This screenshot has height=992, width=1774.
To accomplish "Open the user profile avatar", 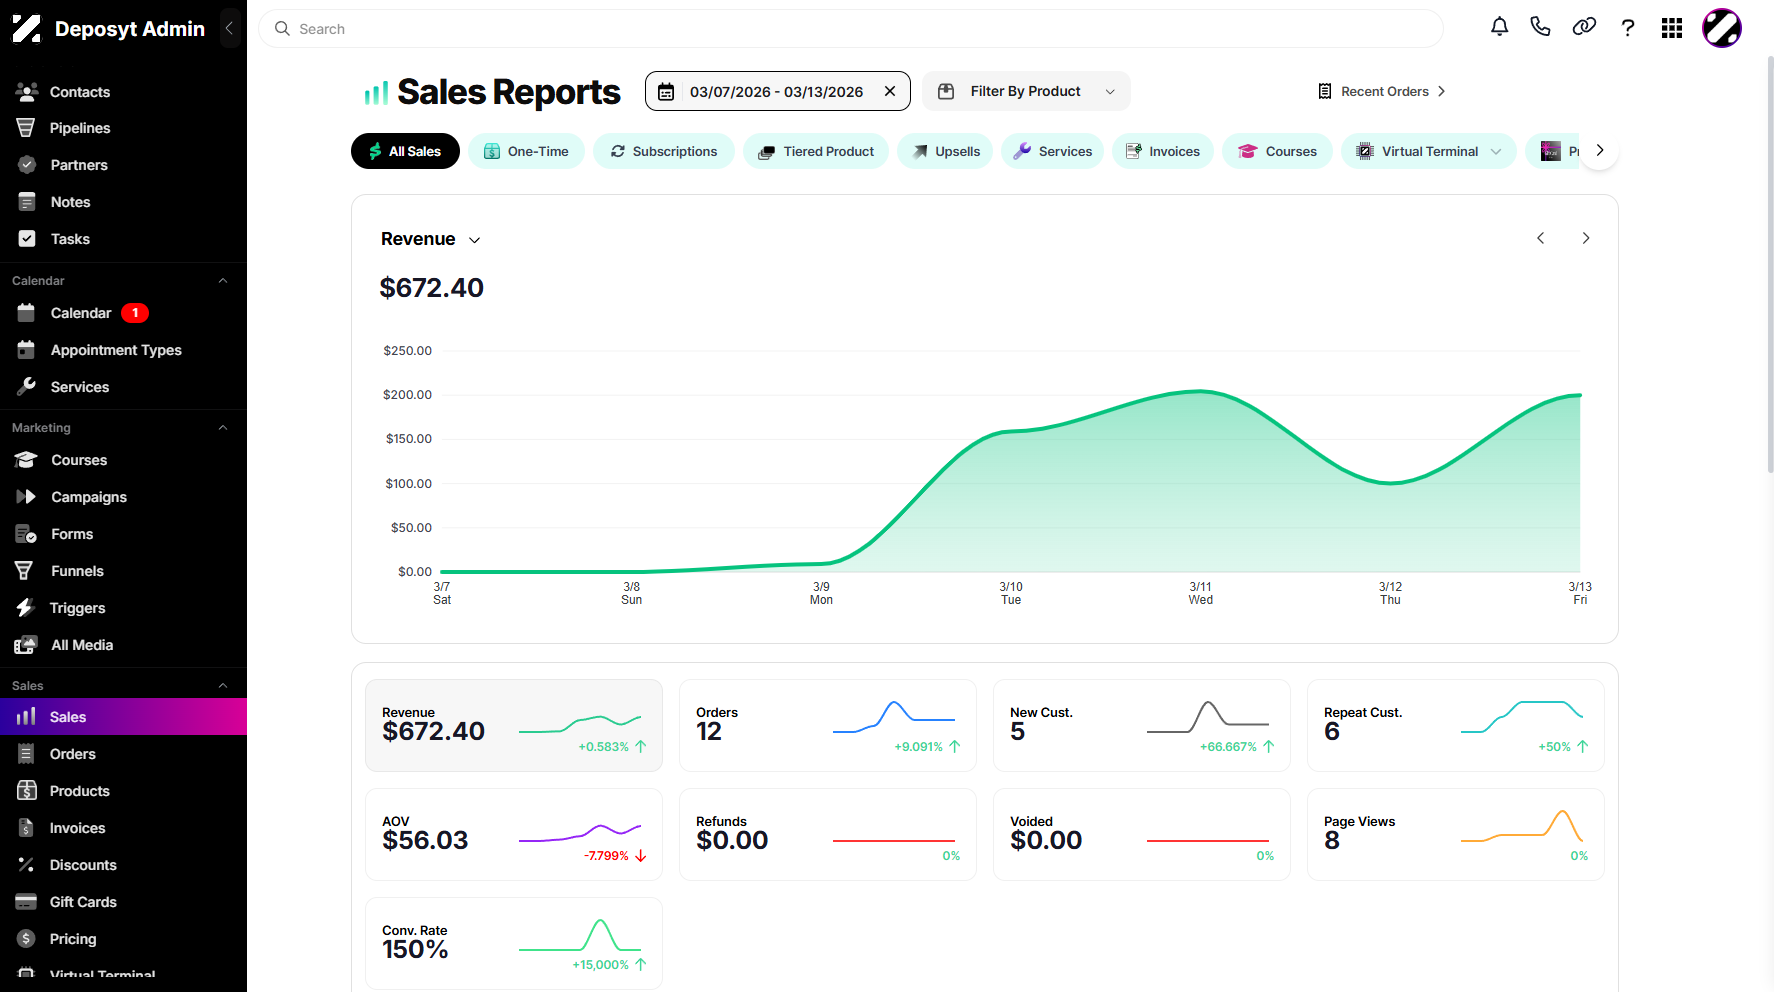I will [x=1722, y=28].
